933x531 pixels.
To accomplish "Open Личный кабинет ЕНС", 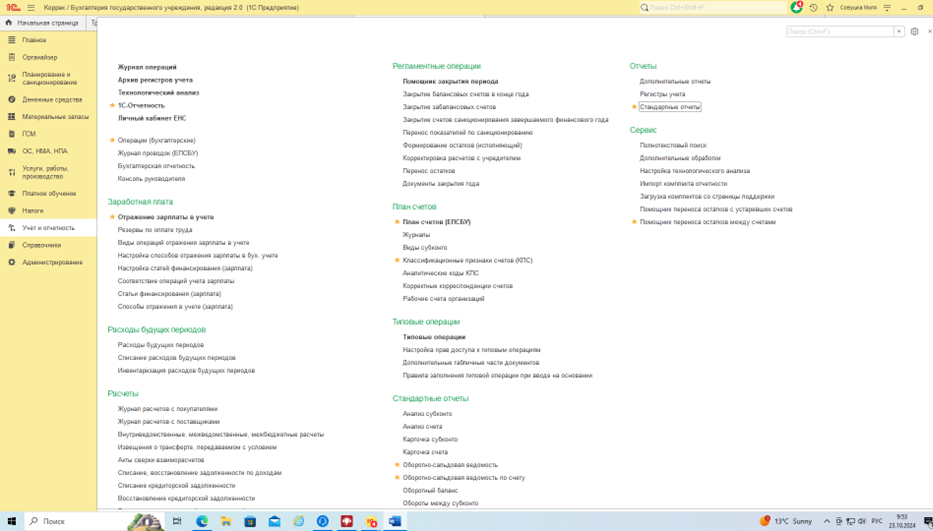I will coord(152,118).
